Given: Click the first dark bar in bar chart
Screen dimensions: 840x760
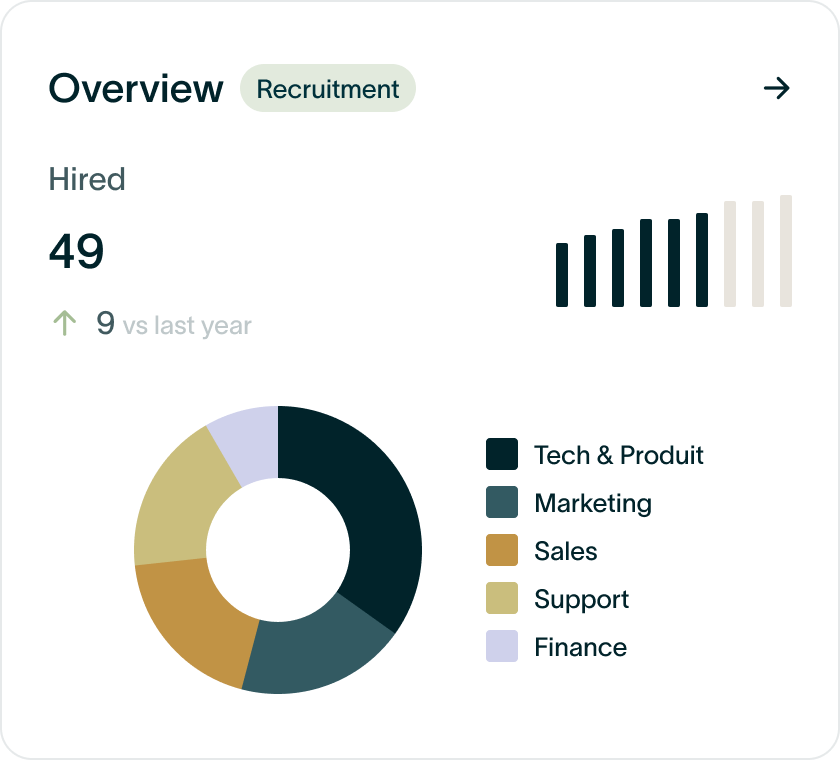Looking at the screenshot, I should [562, 275].
